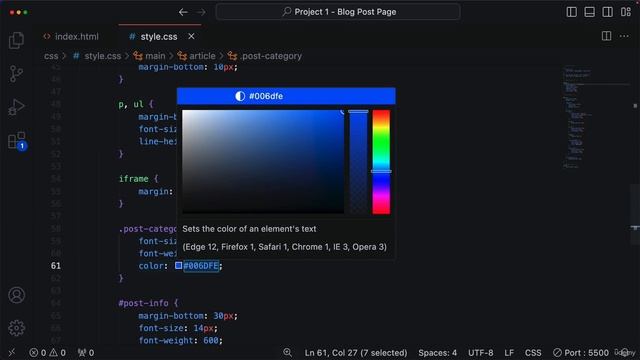Click line number 61 in gutter
This screenshot has width=640, height=360.
[x=56, y=266]
